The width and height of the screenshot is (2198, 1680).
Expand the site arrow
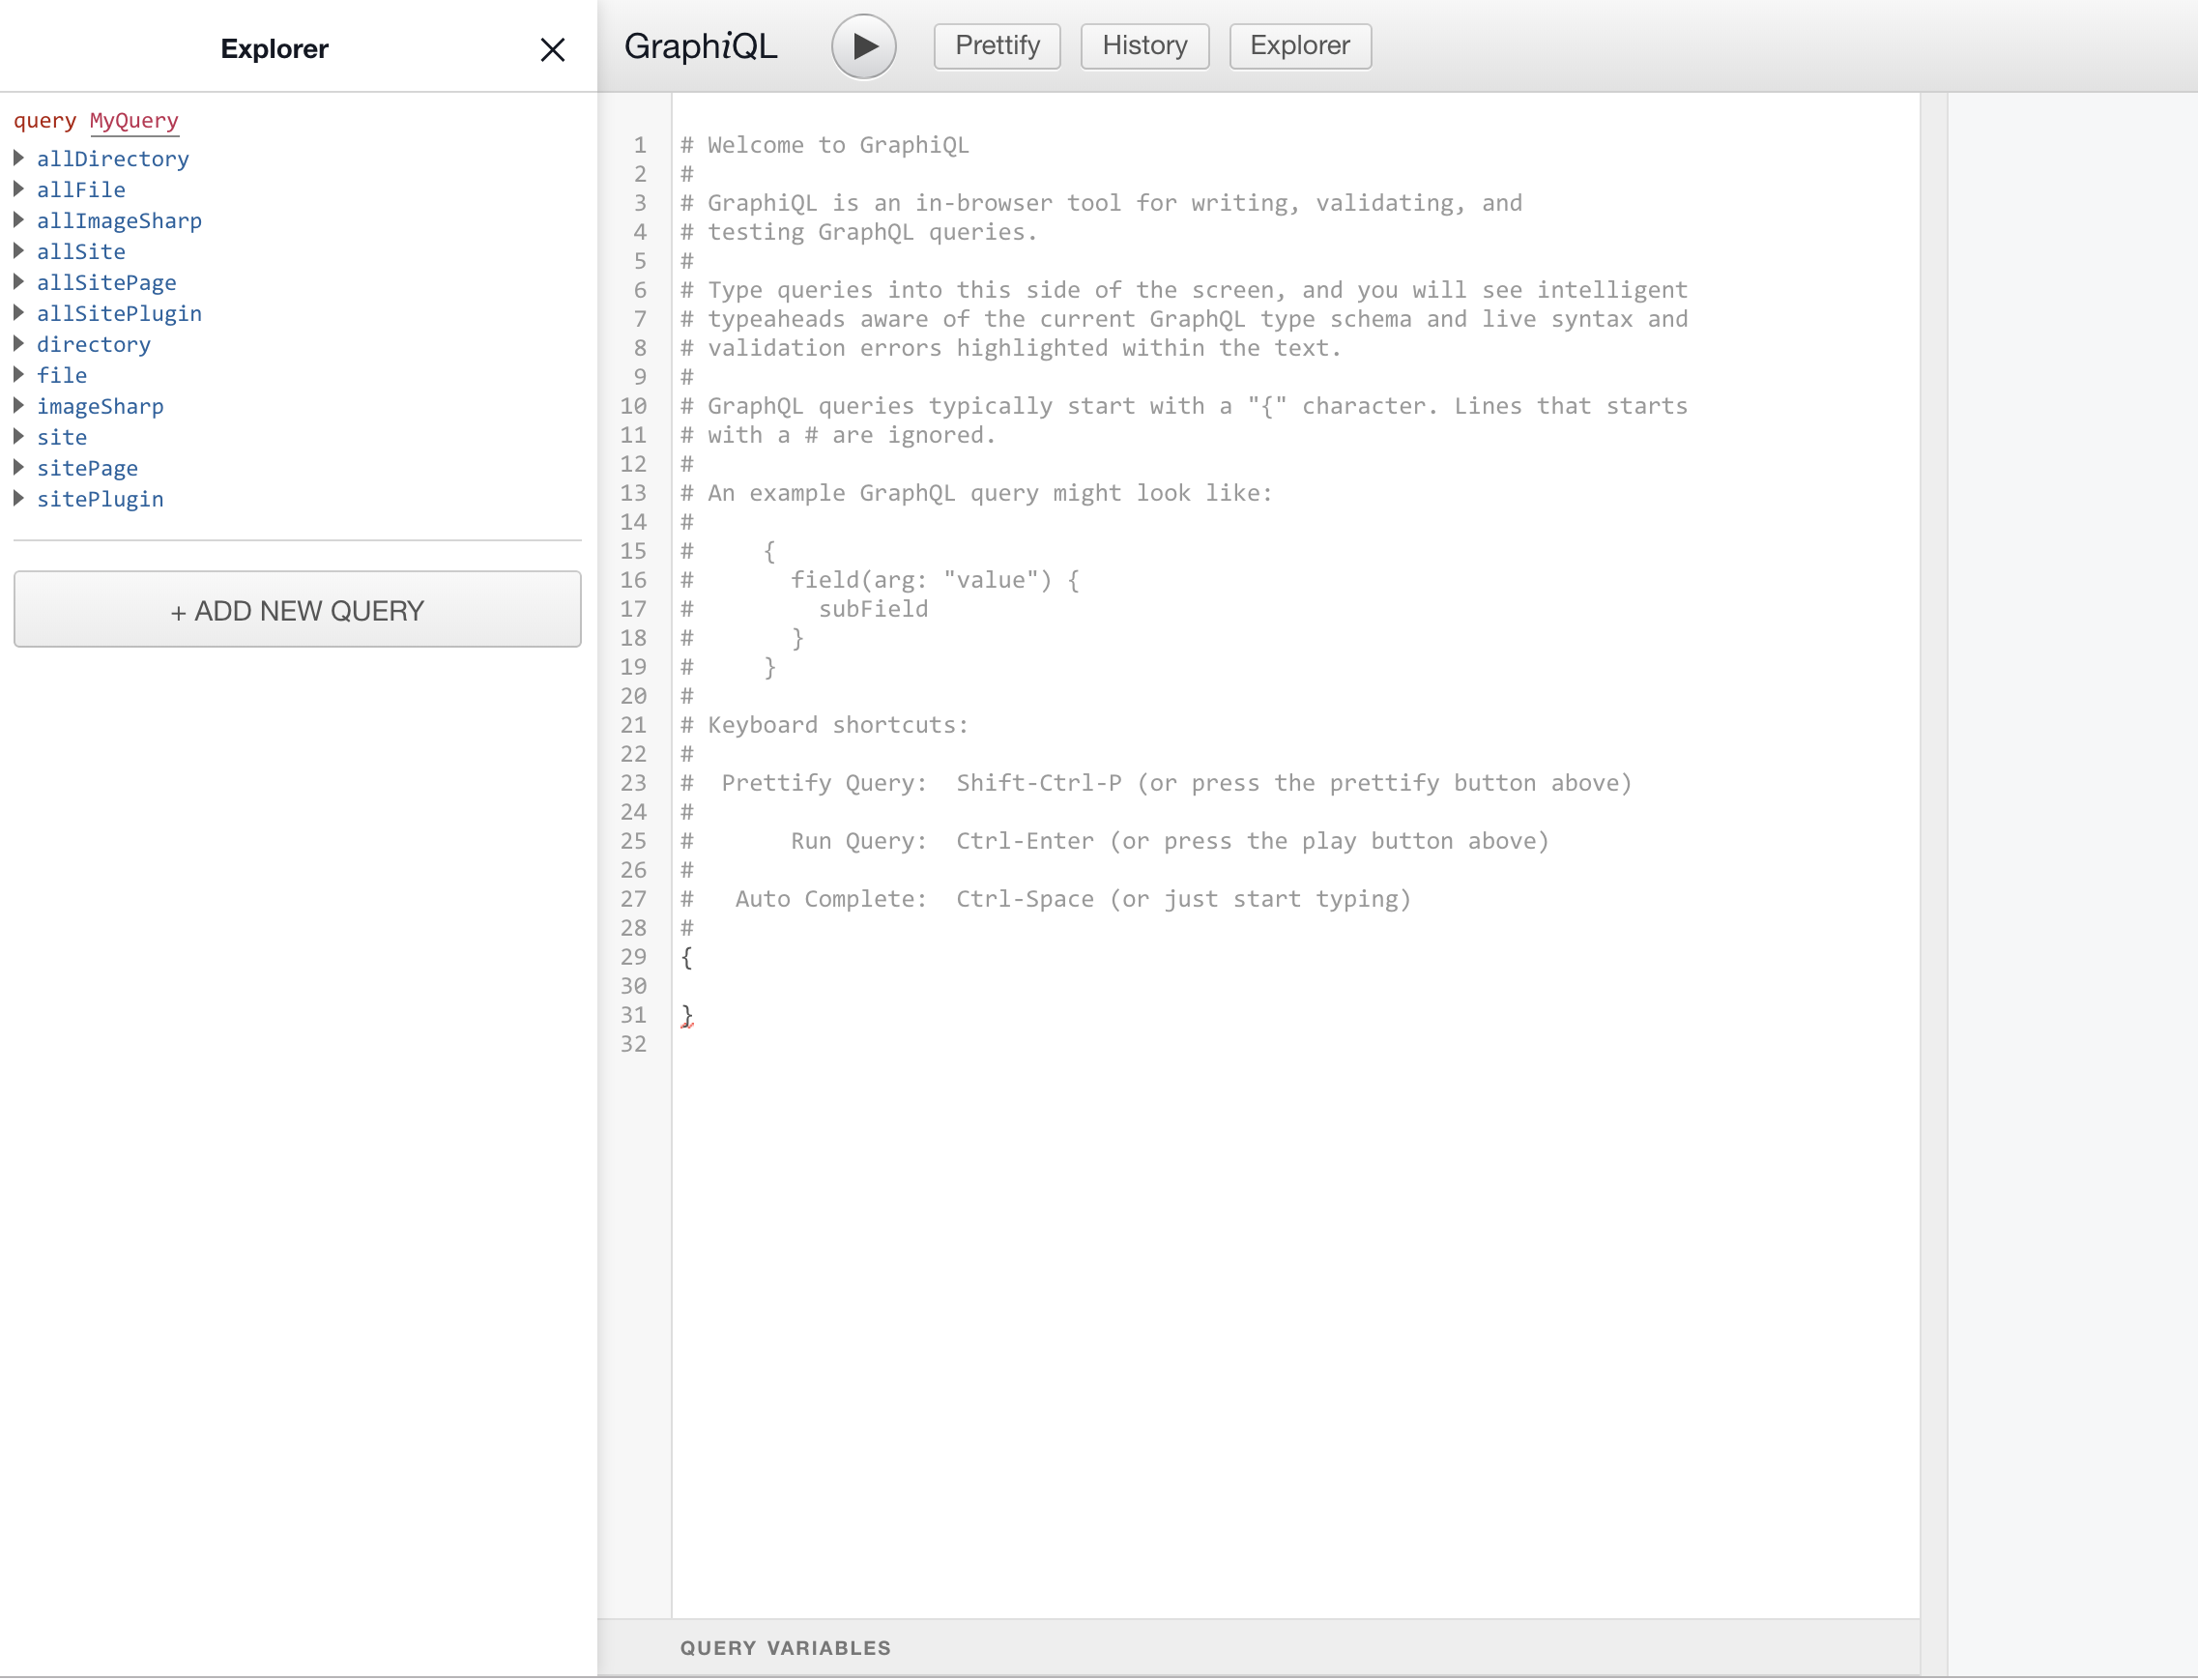pyautogui.click(x=19, y=437)
